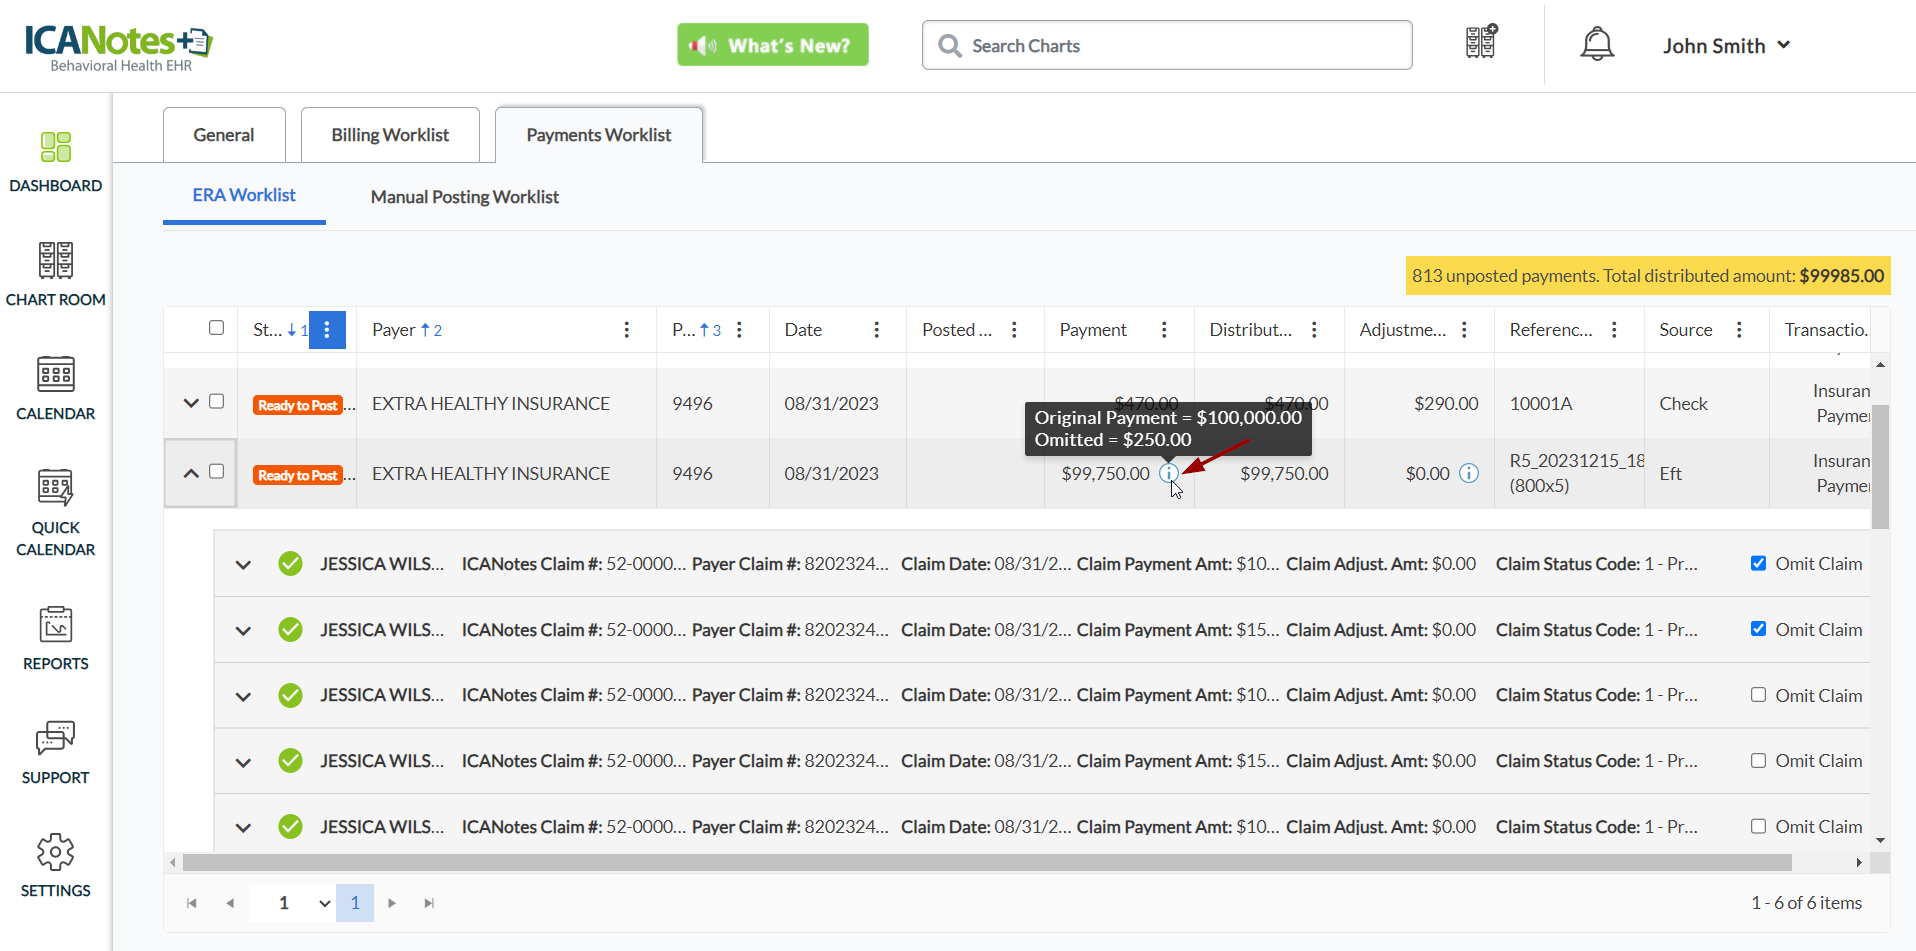Open the Dashboard from sidebar
Viewport: 1916px width, 951px height.
[x=56, y=161]
